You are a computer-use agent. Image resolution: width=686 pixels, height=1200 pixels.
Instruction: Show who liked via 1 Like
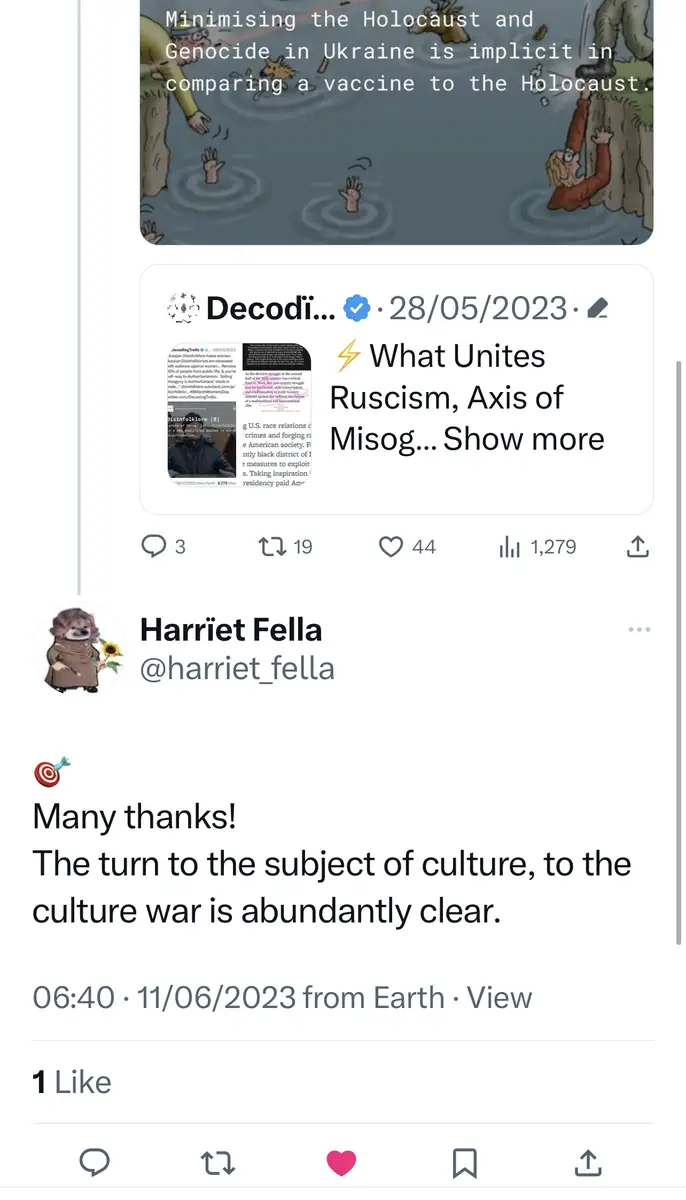(x=72, y=1082)
